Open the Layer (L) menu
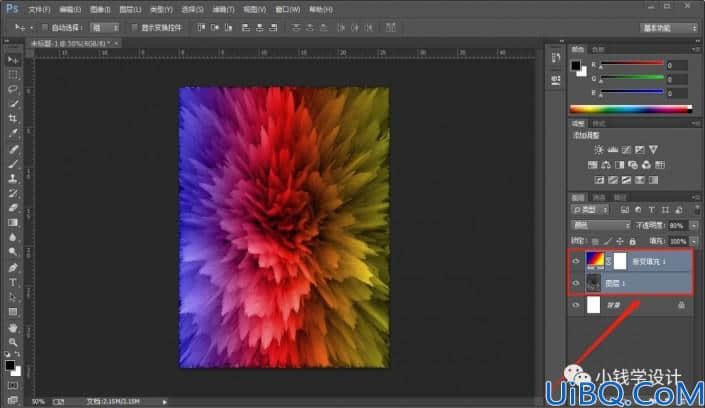The width and height of the screenshot is (705, 408). 130,9
